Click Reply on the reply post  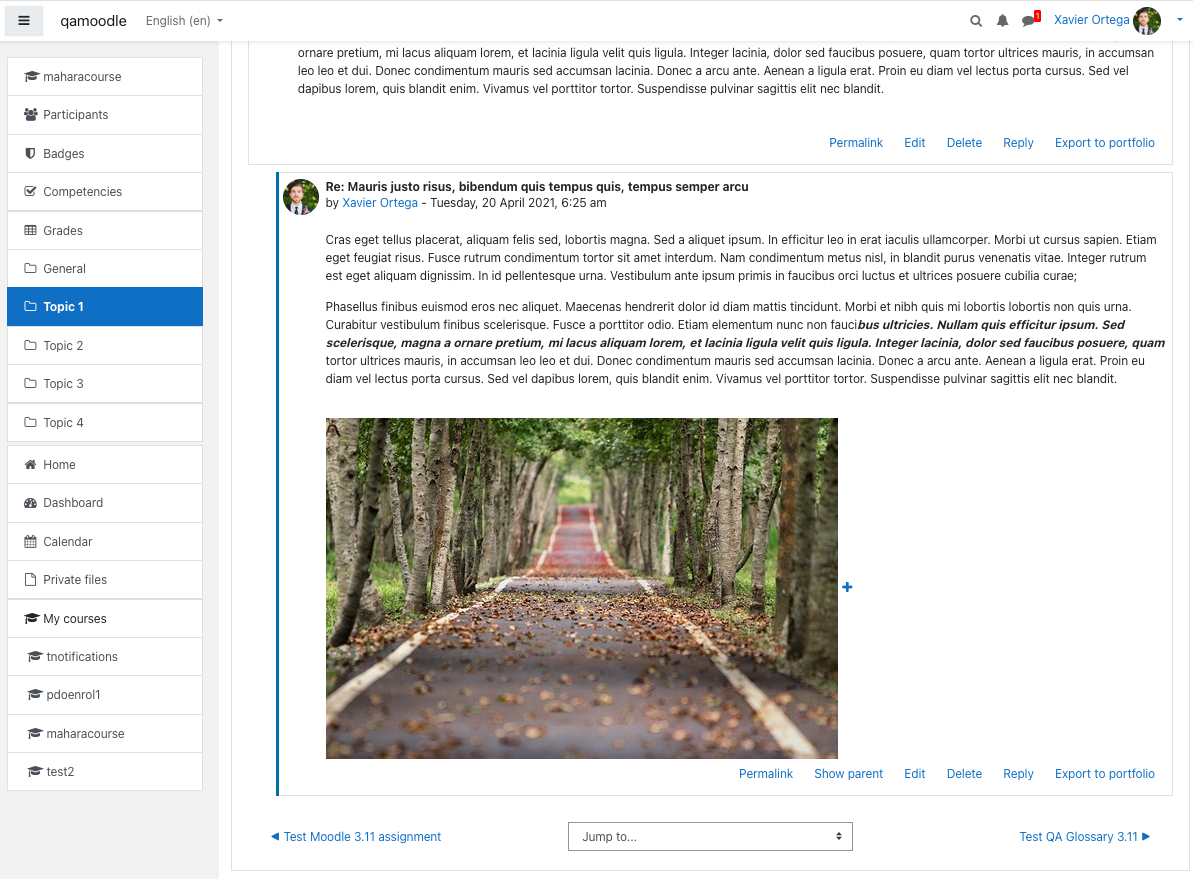click(1018, 773)
